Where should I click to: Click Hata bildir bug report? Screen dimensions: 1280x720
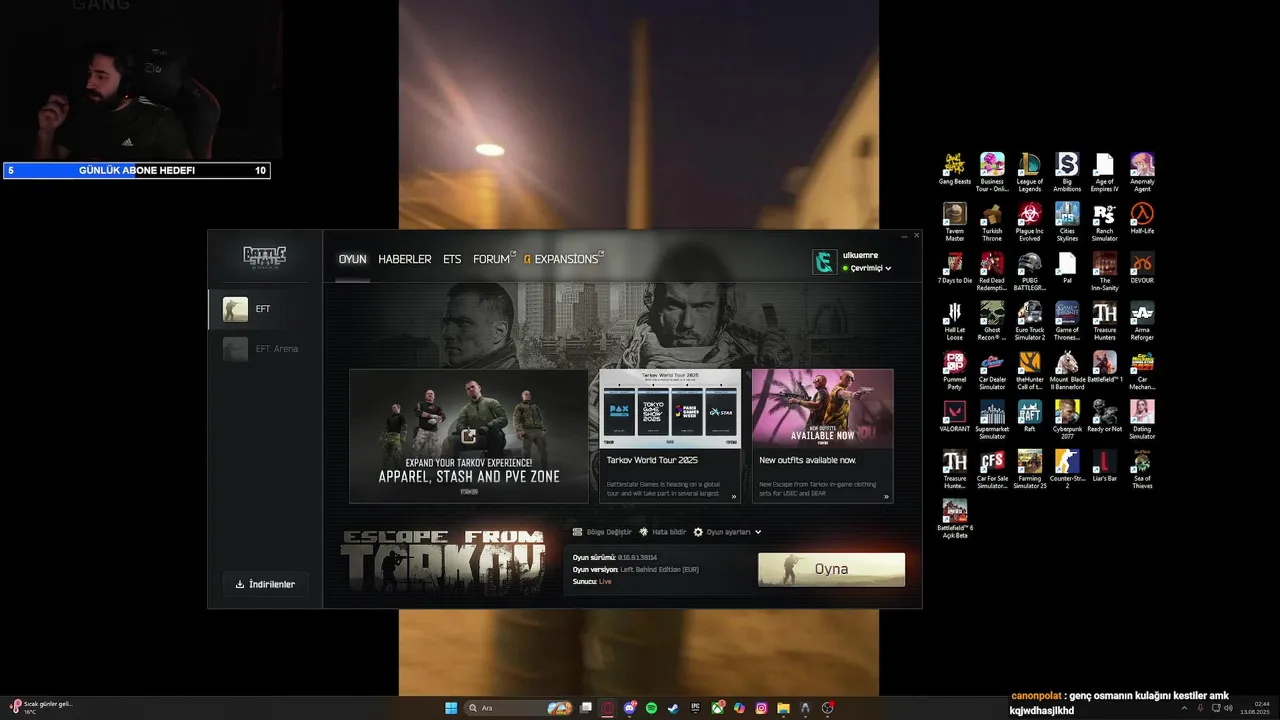tap(662, 532)
